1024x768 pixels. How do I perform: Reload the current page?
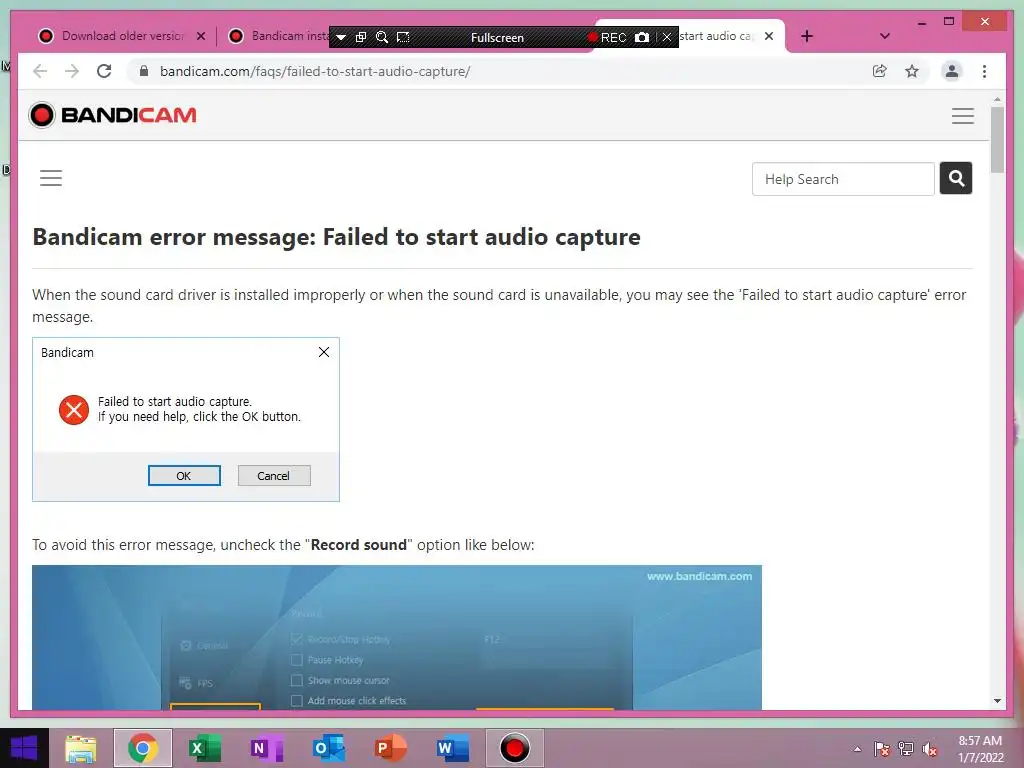click(104, 71)
